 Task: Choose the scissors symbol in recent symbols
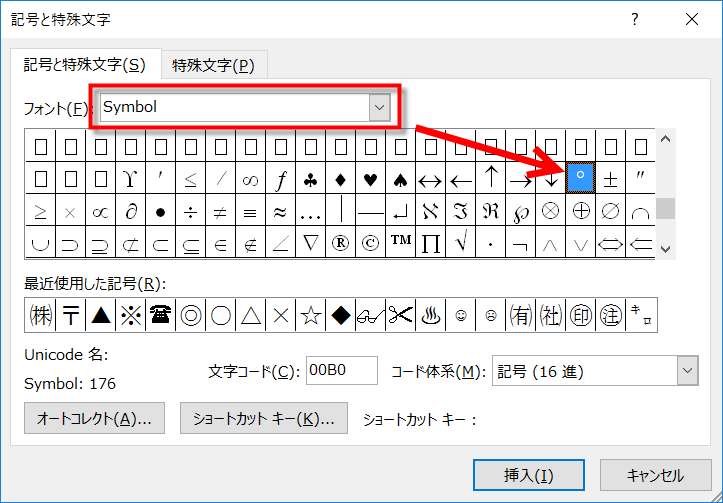pyautogui.click(x=401, y=315)
